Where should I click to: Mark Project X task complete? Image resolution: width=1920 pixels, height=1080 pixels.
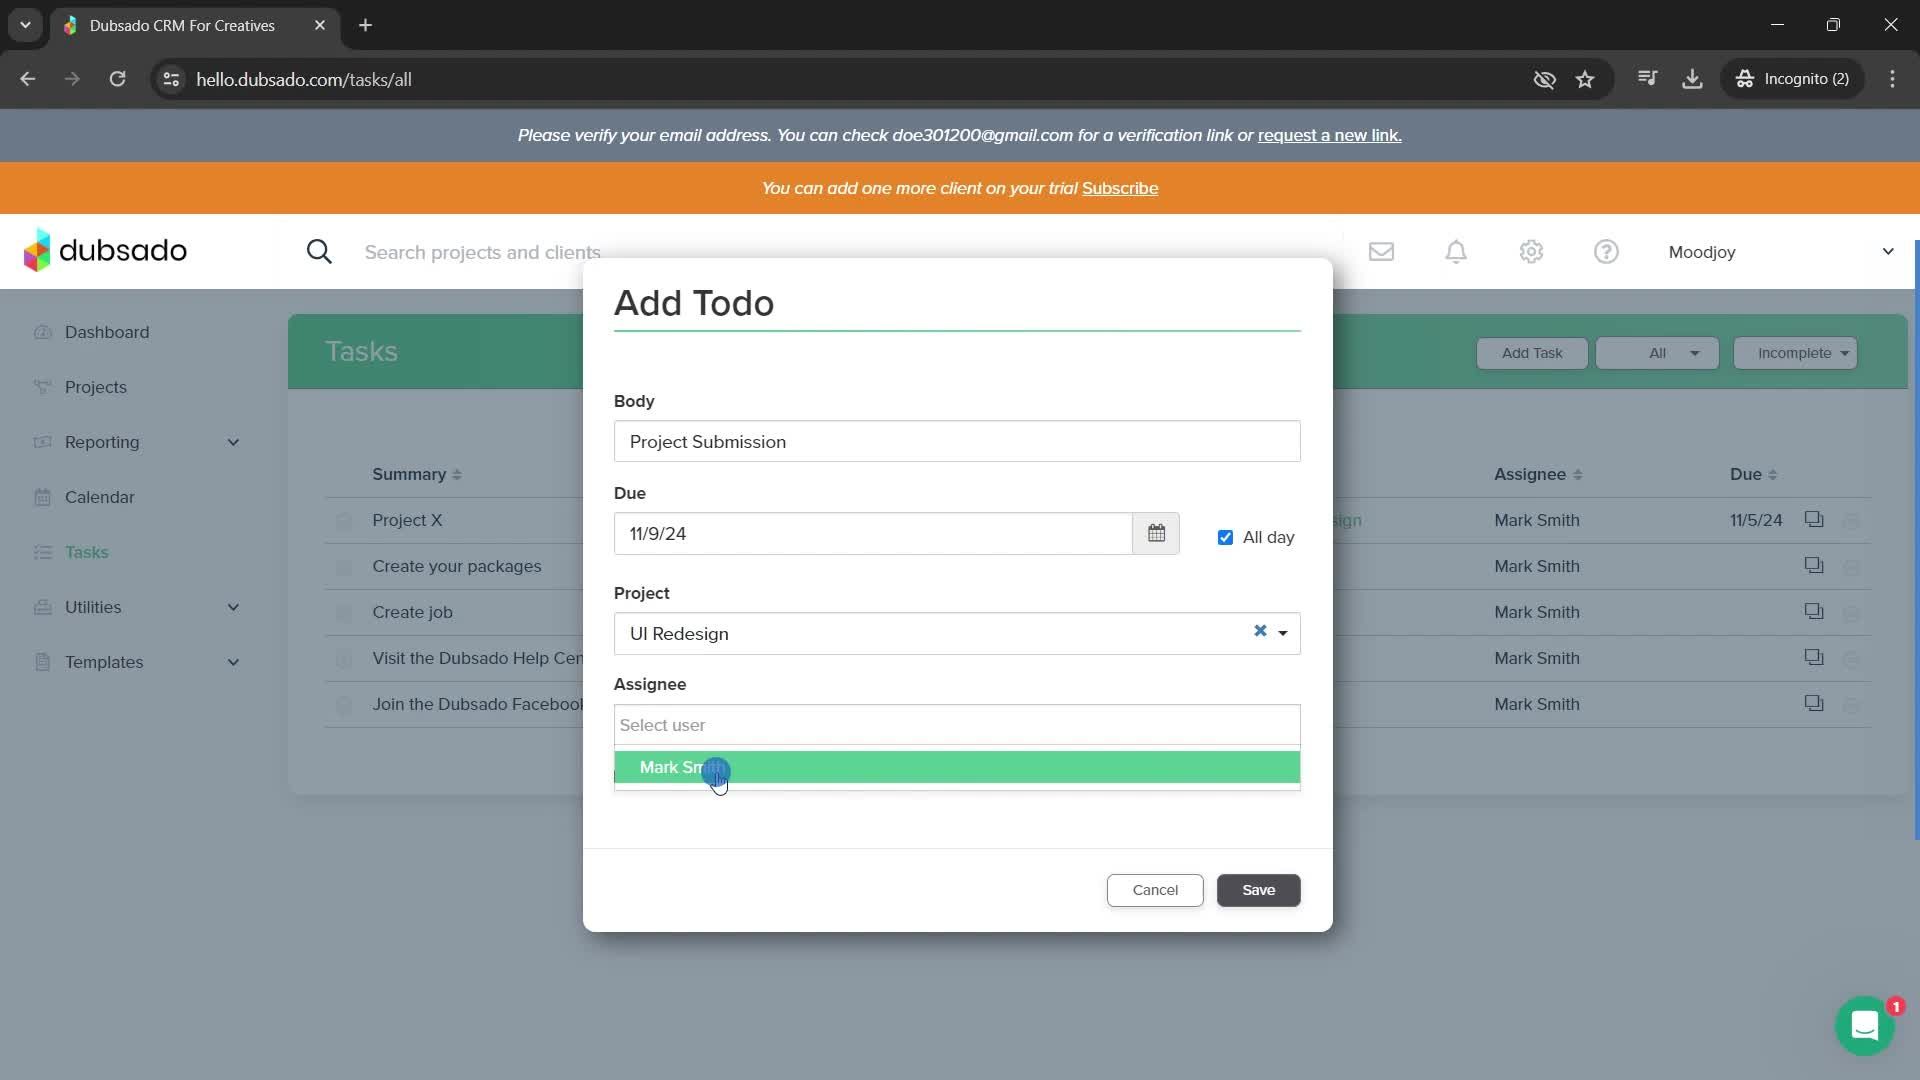pyautogui.click(x=344, y=521)
